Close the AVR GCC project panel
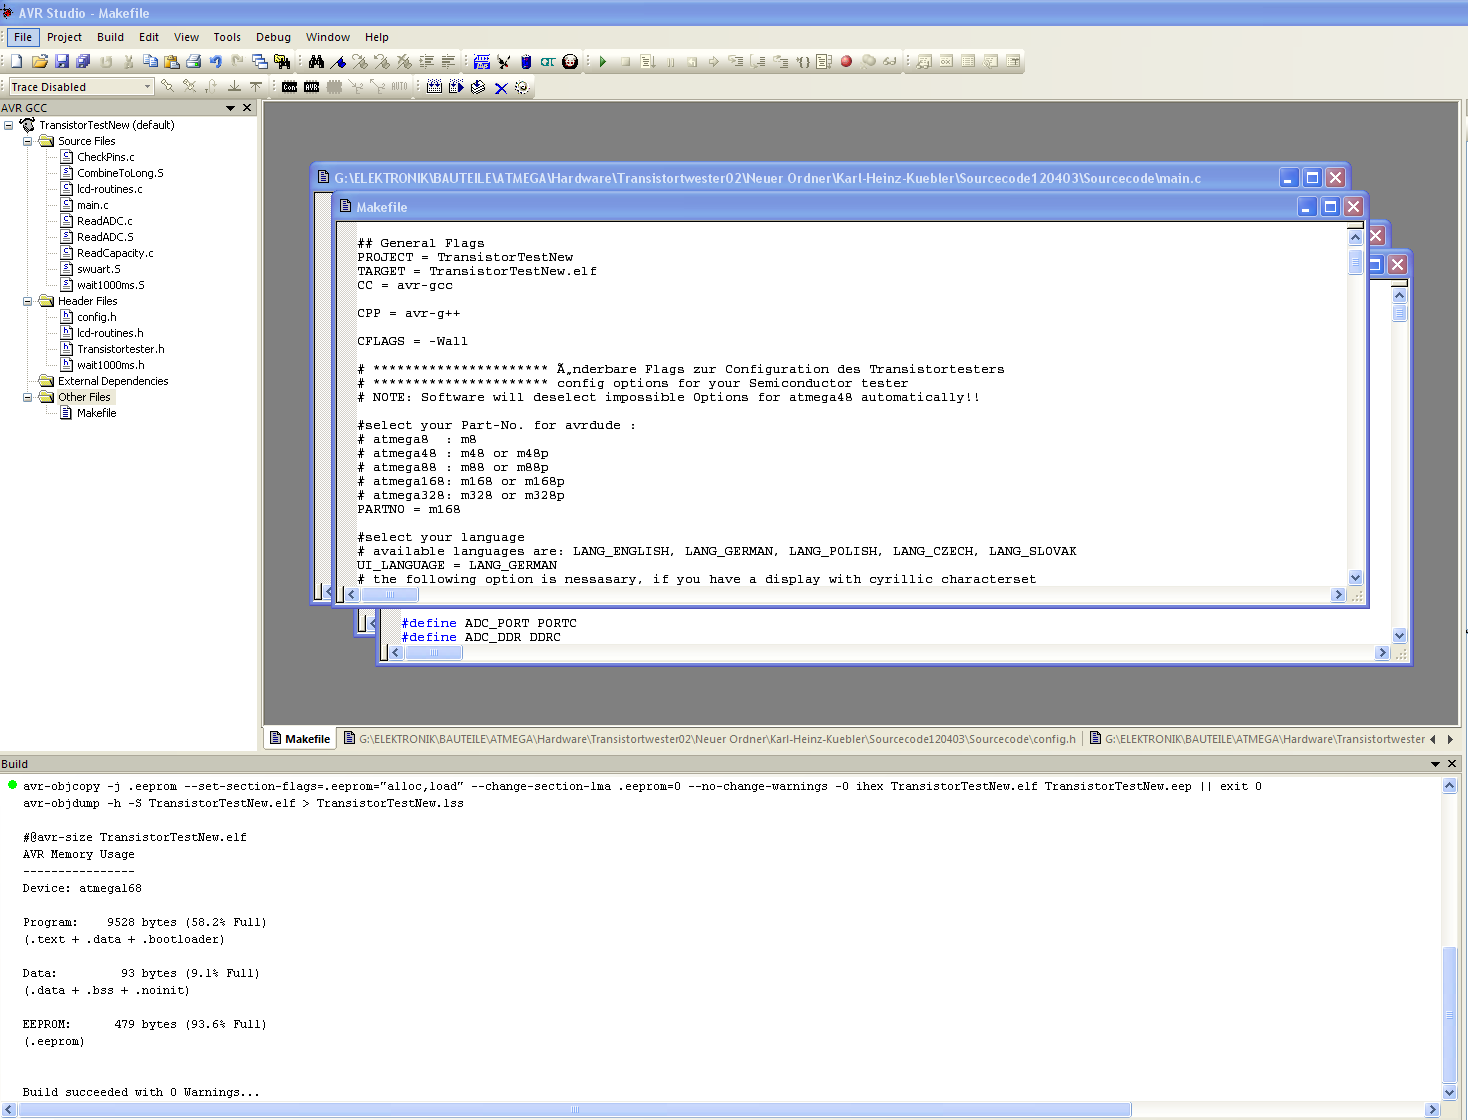Image resolution: width=1468 pixels, height=1120 pixels. (247, 108)
